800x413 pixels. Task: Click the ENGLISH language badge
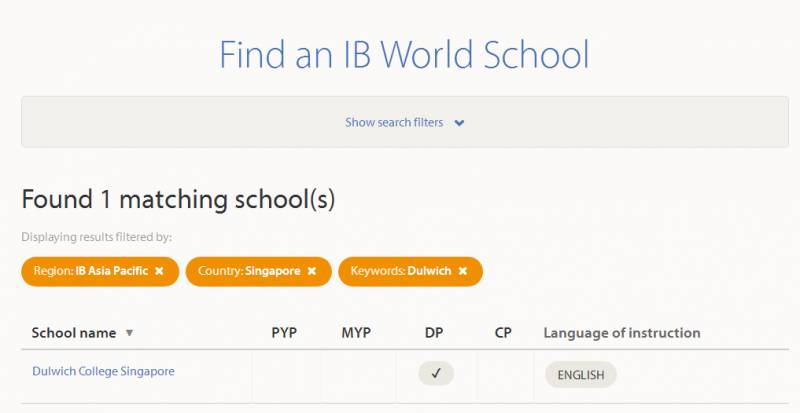tap(580, 375)
